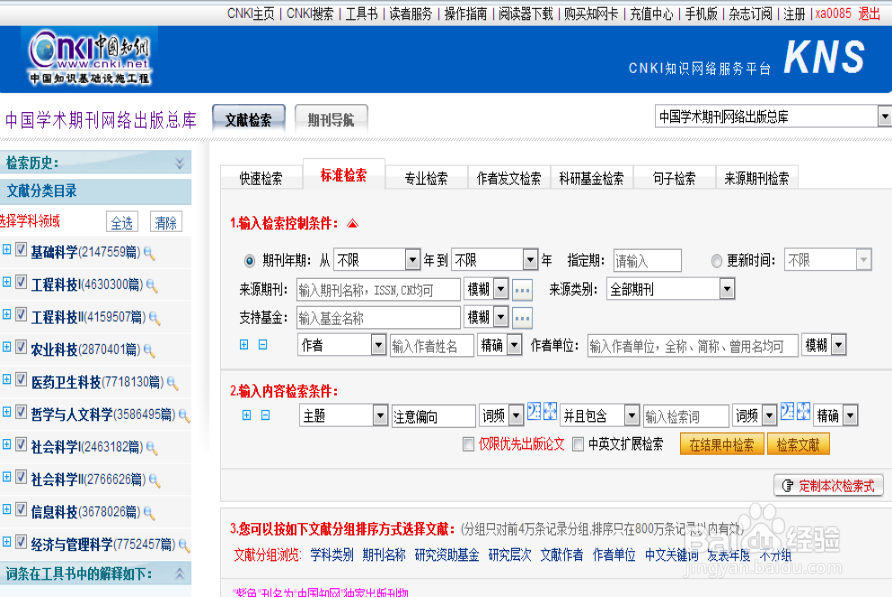The image size is (892, 598).
Task: Click the 定制本次检索式 button
Action: pos(829,486)
